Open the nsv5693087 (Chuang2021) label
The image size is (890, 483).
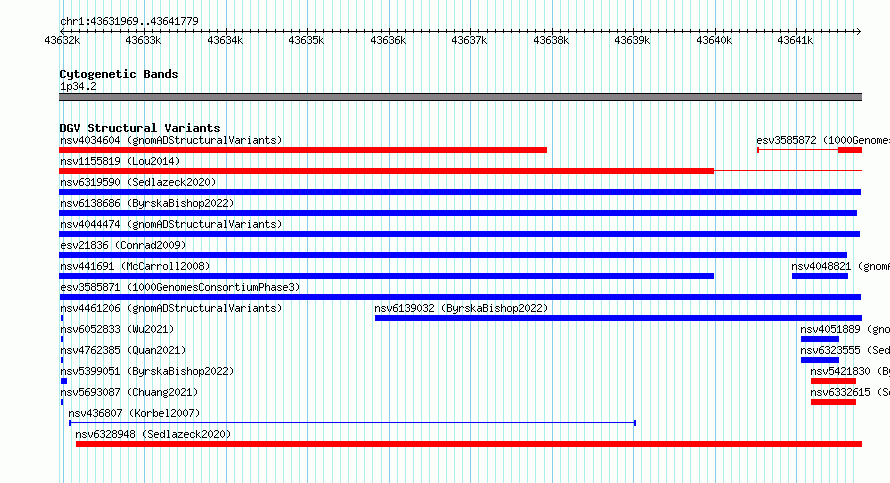[129, 392]
